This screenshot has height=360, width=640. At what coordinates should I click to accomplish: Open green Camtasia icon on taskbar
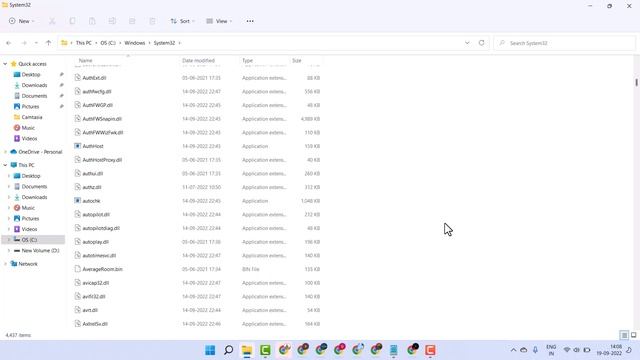pyautogui.click(x=265, y=350)
